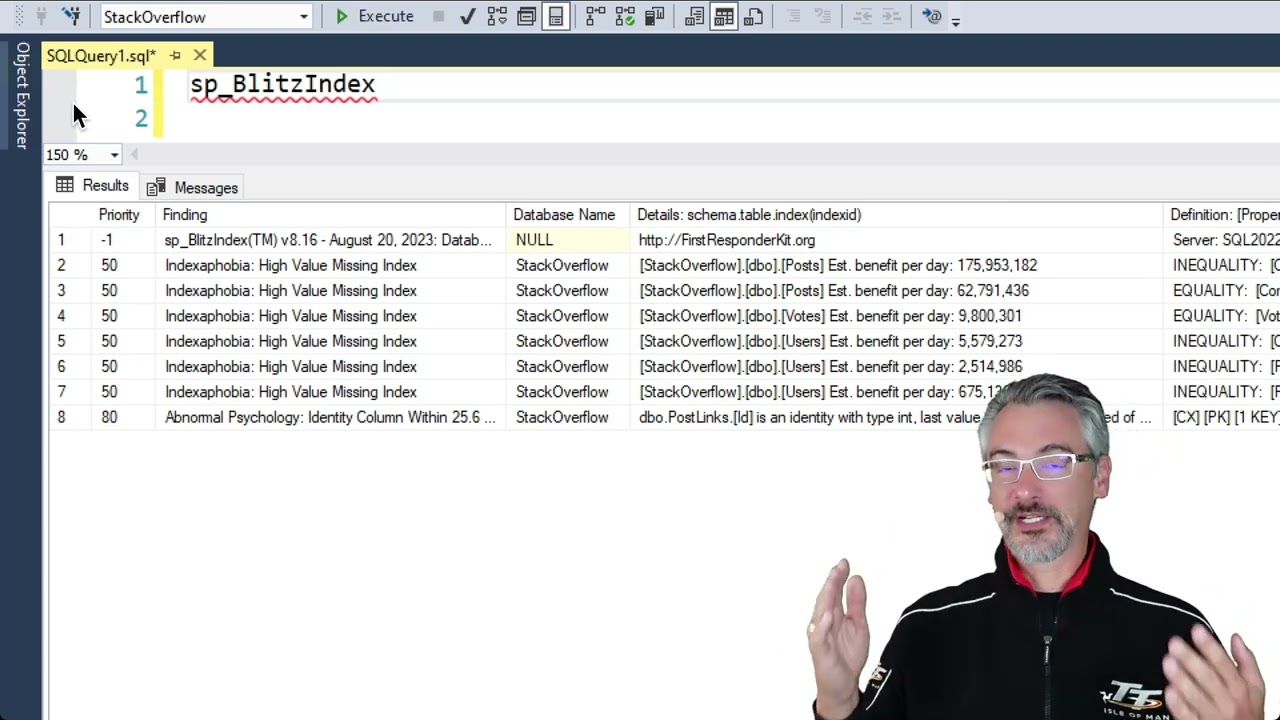The width and height of the screenshot is (1280, 720).
Task: Open the Query Options dialog icon
Action: (x=526, y=16)
